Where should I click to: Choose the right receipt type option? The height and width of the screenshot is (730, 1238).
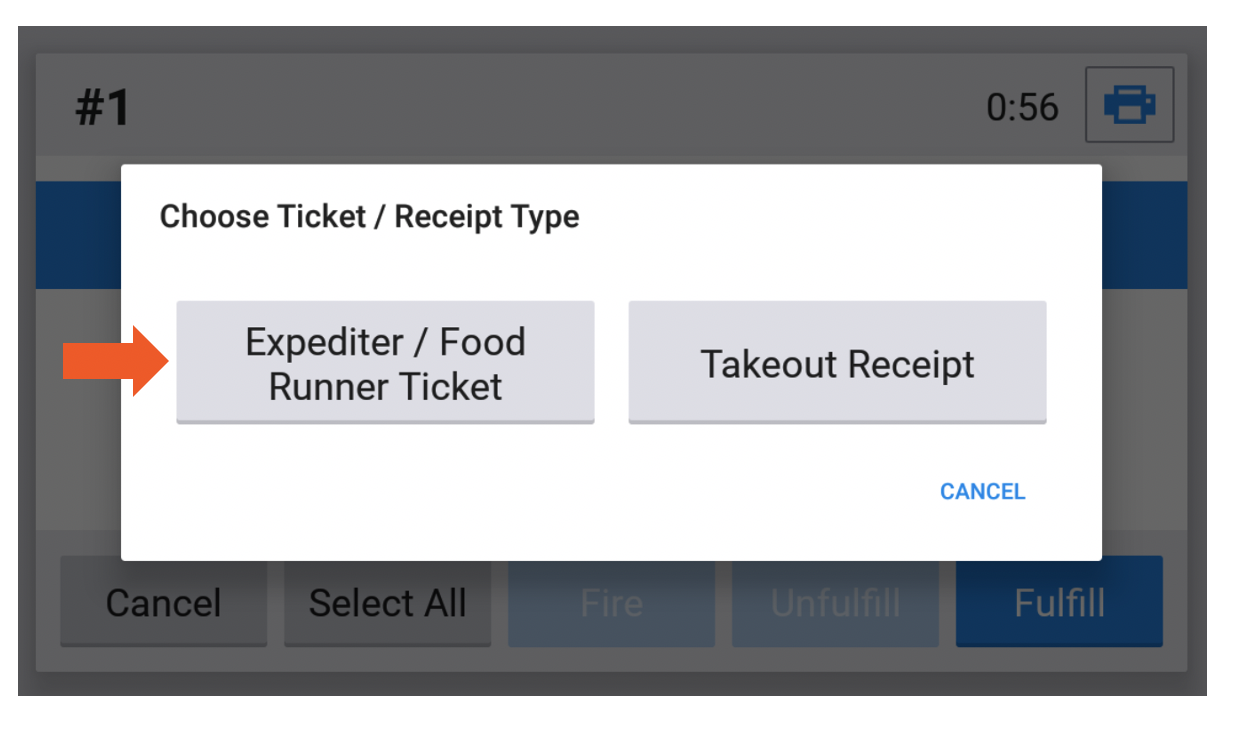coord(837,363)
